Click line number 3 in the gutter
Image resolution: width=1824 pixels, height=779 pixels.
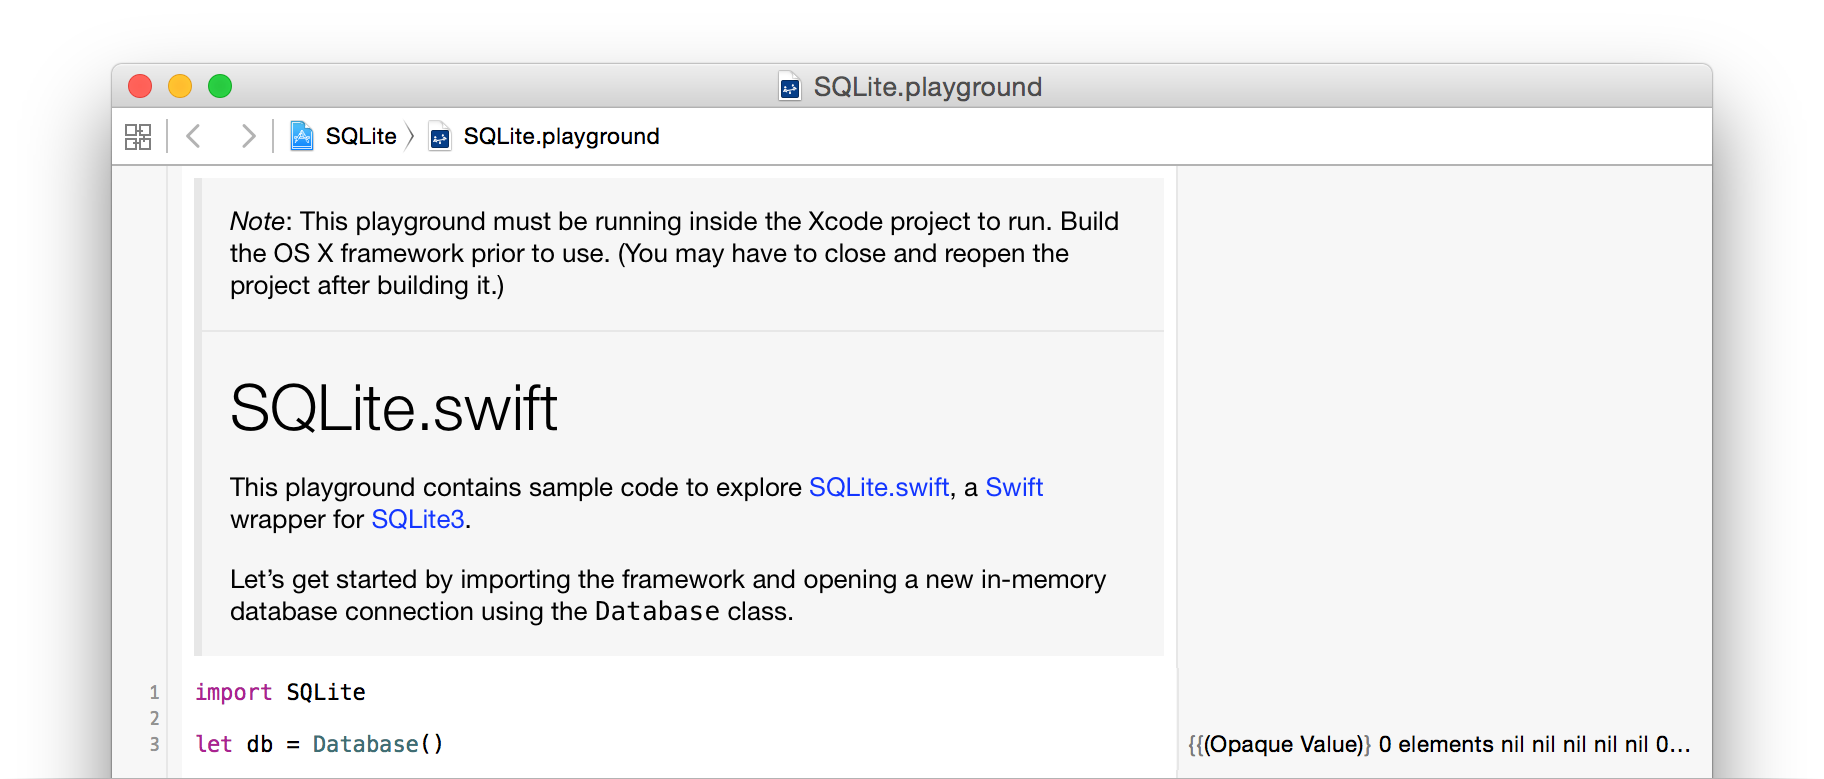click(x=153, y=744)
